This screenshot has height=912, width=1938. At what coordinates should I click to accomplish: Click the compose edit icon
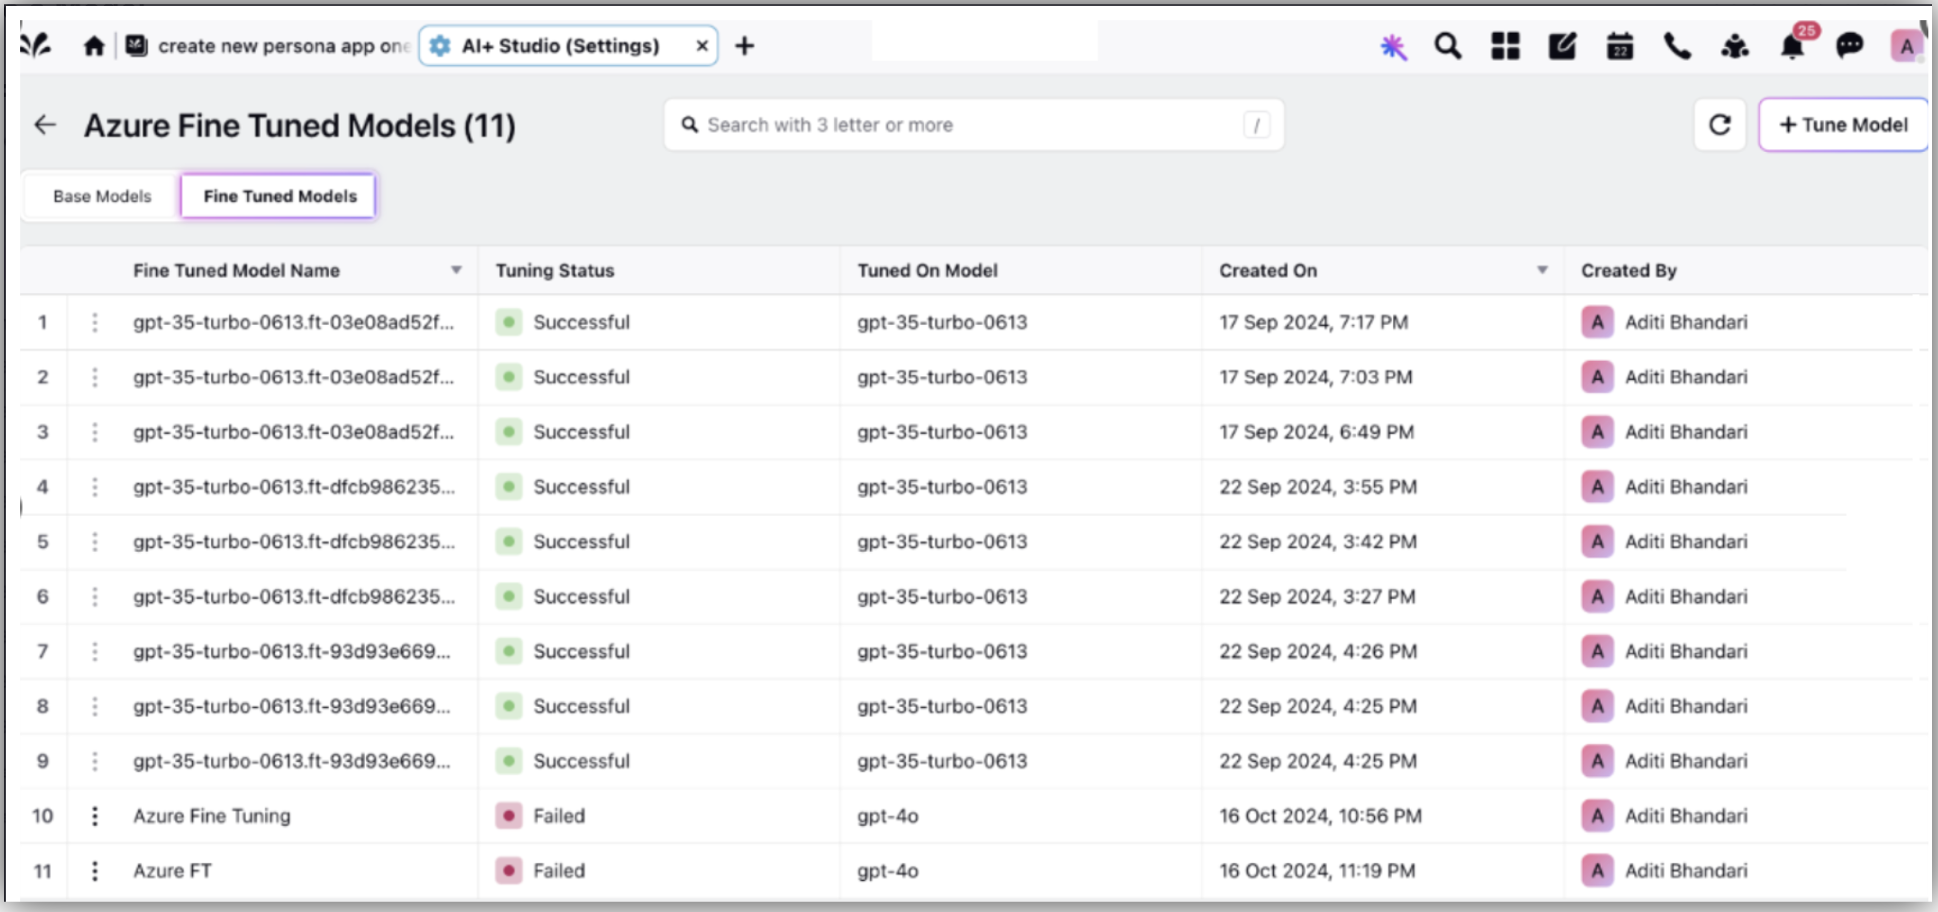(x=1562, y=46)
